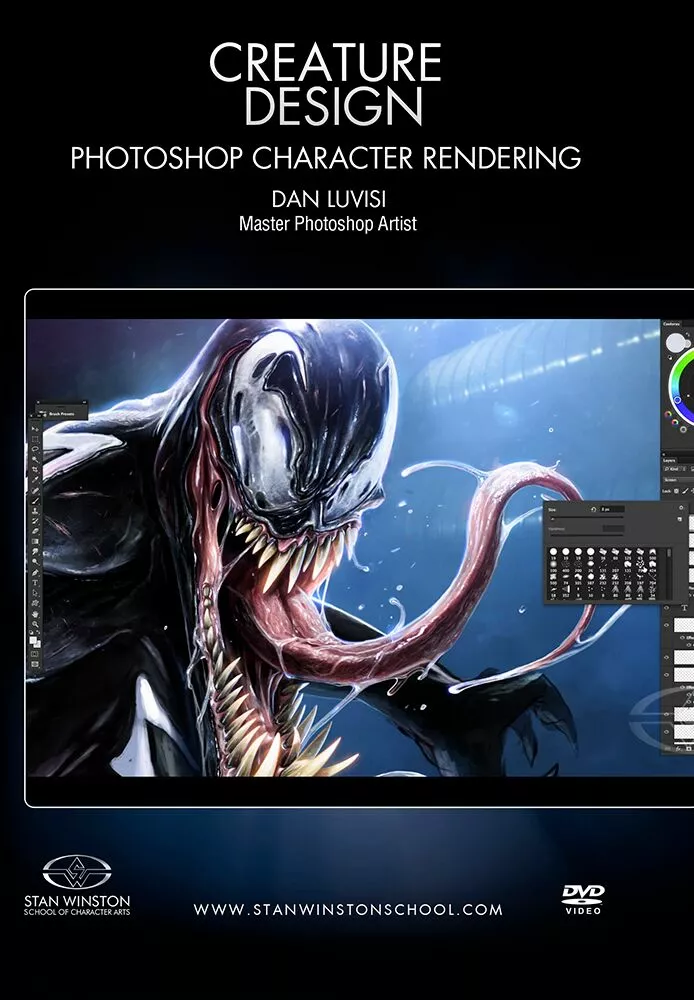The image size is (694, 1000).
Task: Select the History Brush tool
Action: pyautogui.click(x=35, y=520)
